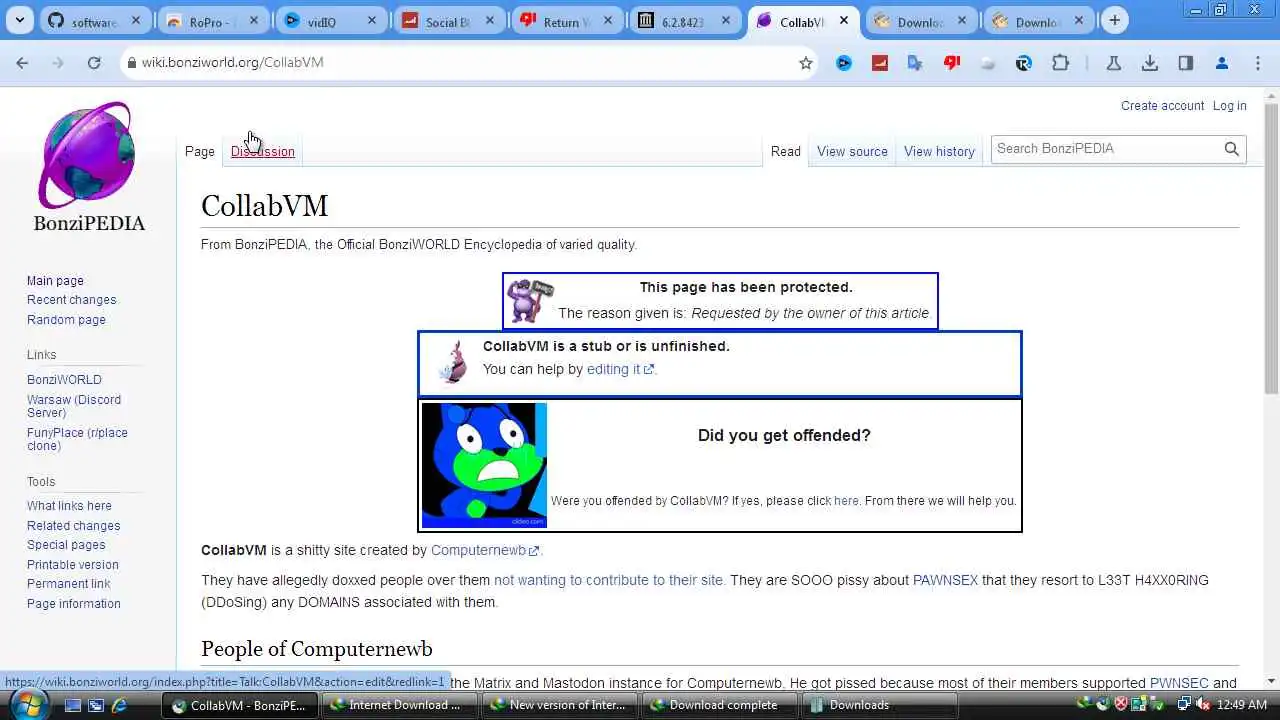Open Printable version link

tap(72, 565)
